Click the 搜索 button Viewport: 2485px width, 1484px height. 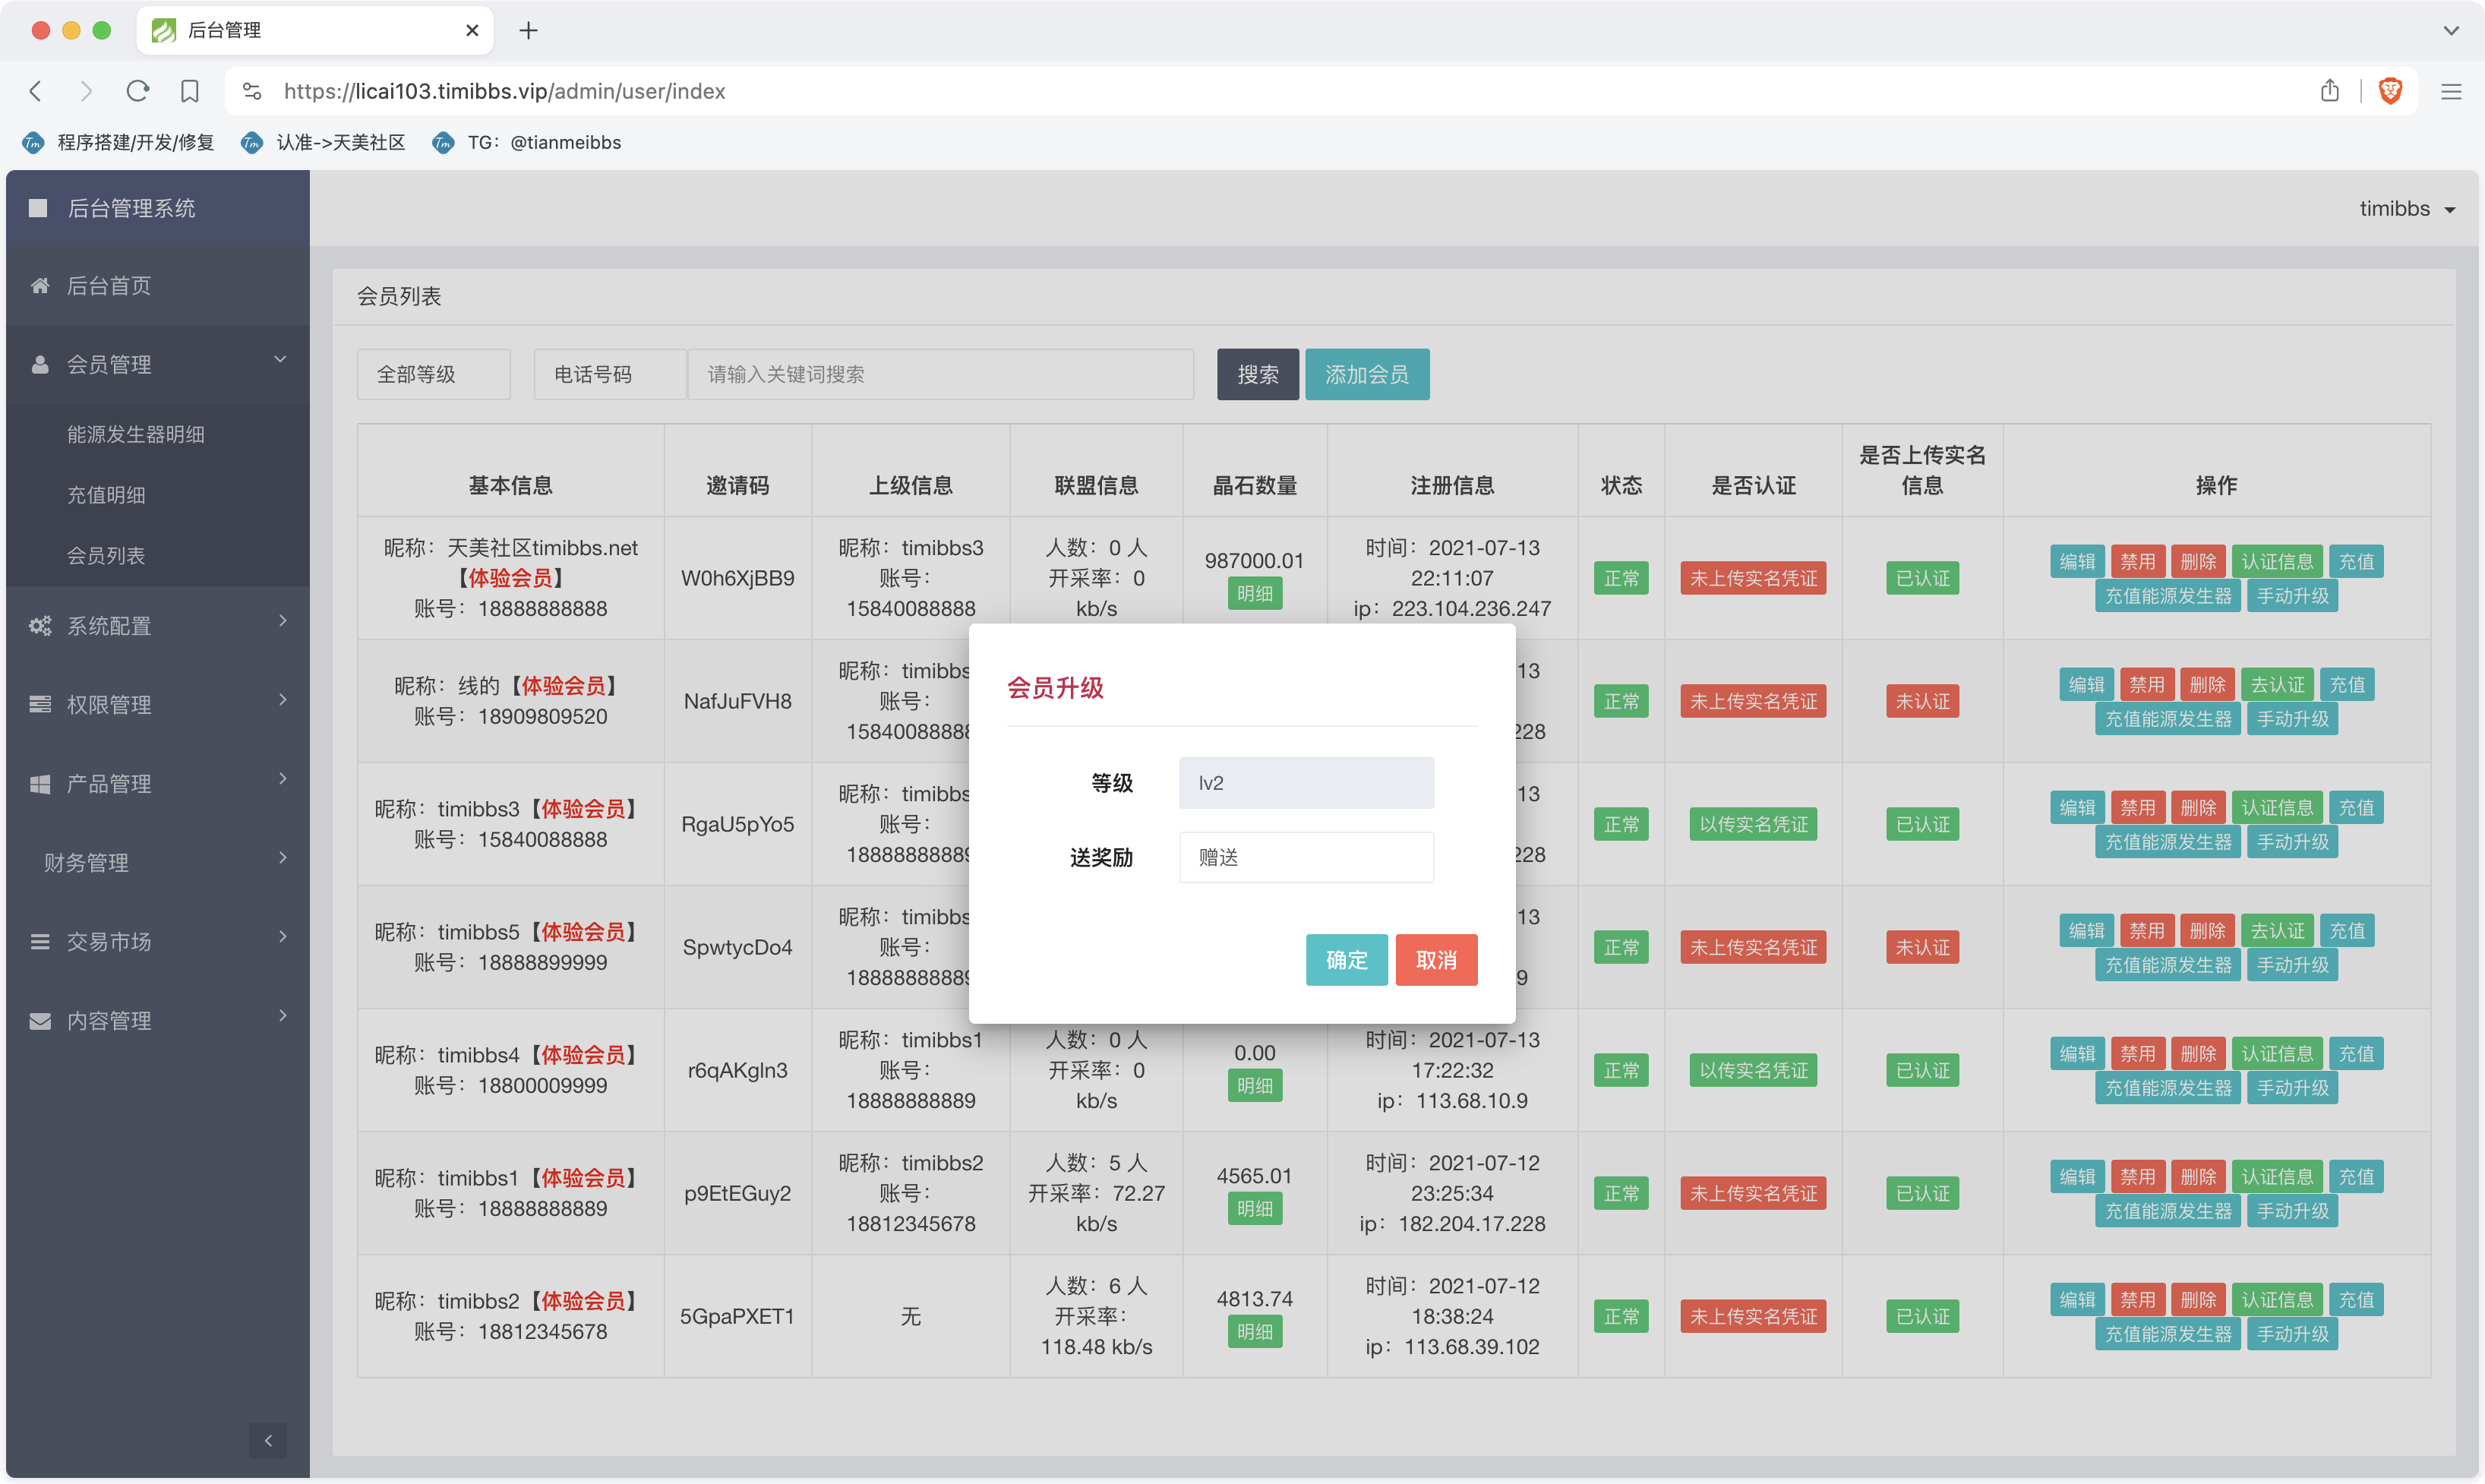pos(1258,374)
